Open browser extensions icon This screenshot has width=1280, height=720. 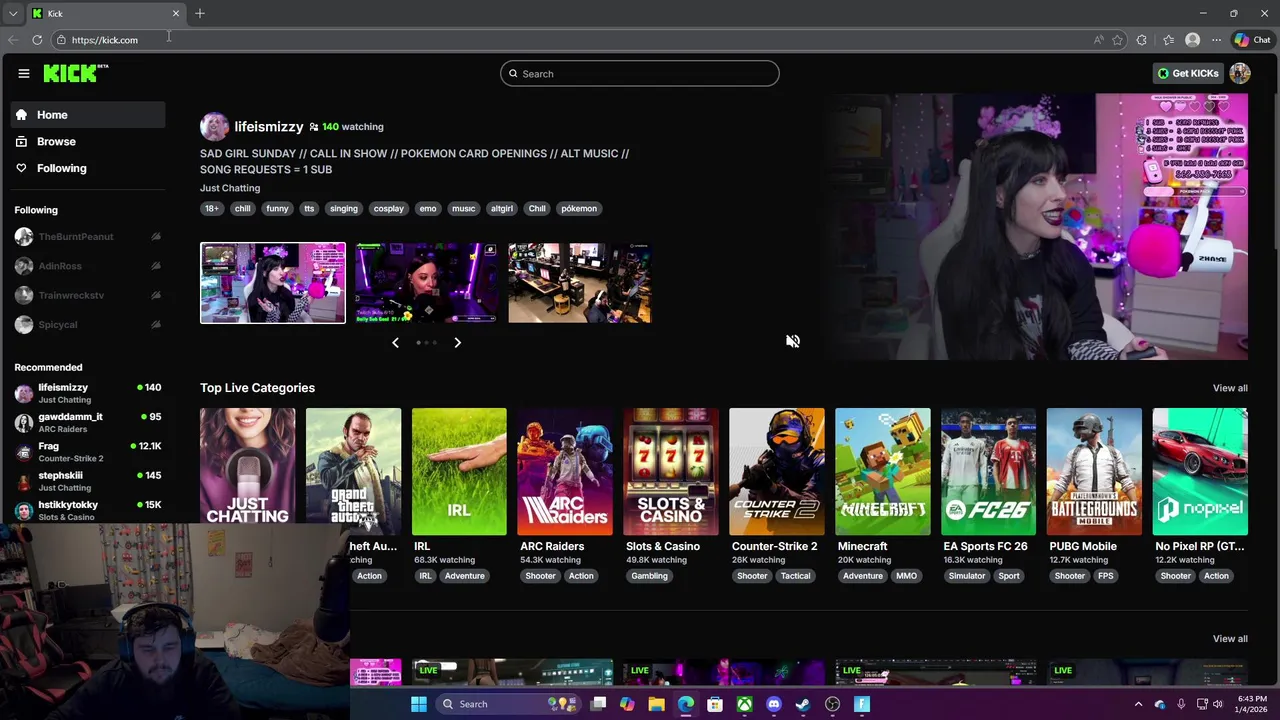pos(1142,40)
